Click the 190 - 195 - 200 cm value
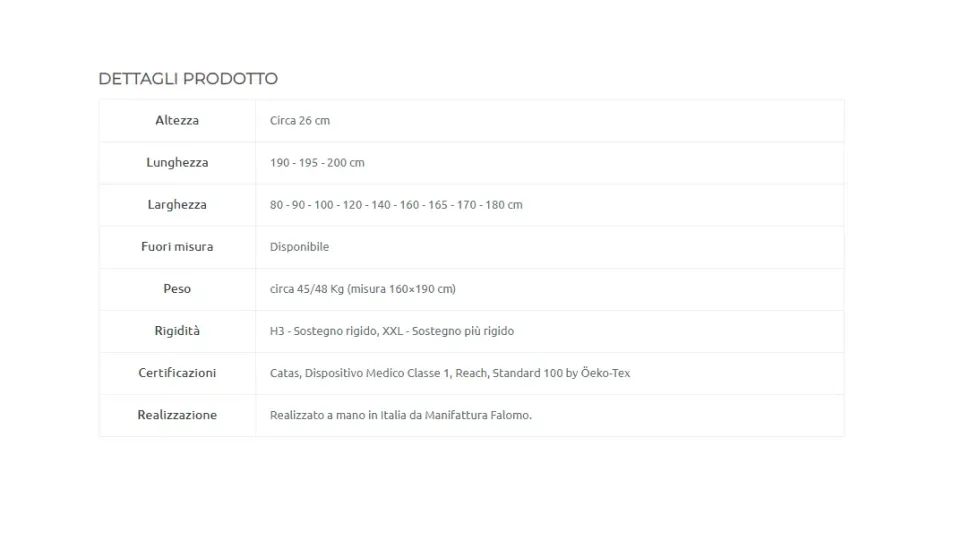970x541 pixels. (317, 162)
